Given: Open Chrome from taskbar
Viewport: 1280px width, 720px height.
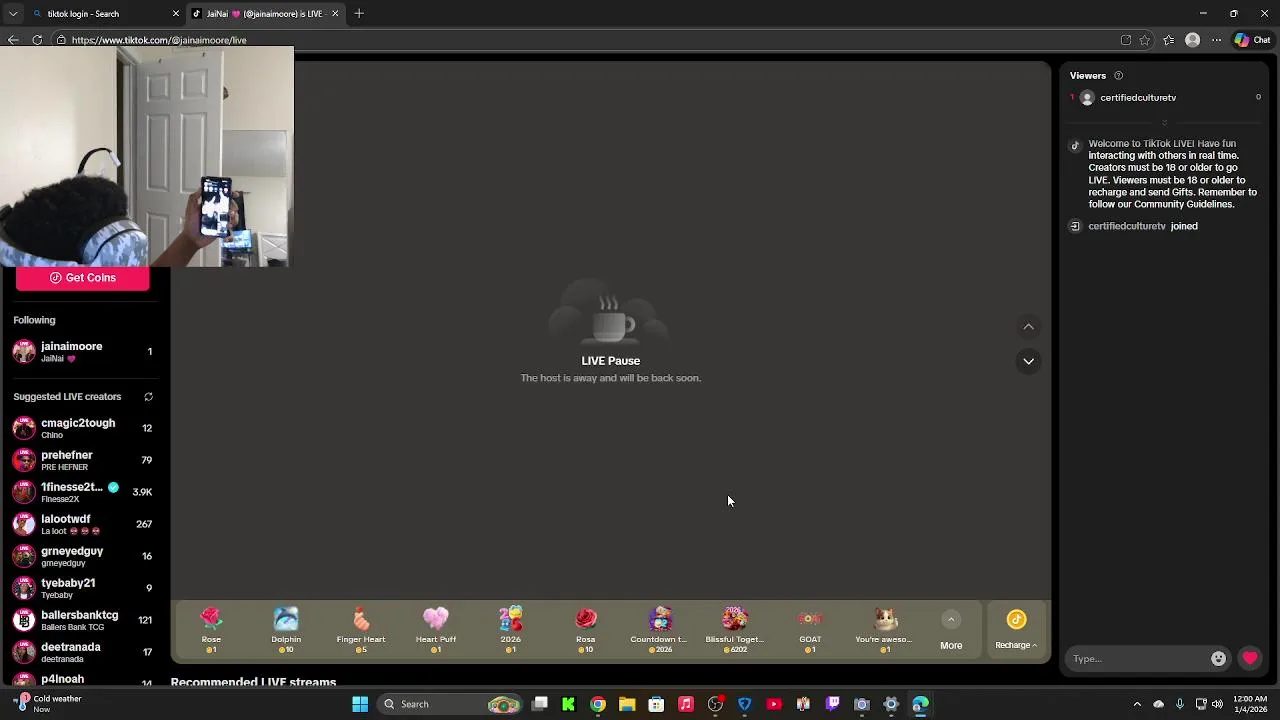Looking at the screenshot, I should (x=598, y=704).
